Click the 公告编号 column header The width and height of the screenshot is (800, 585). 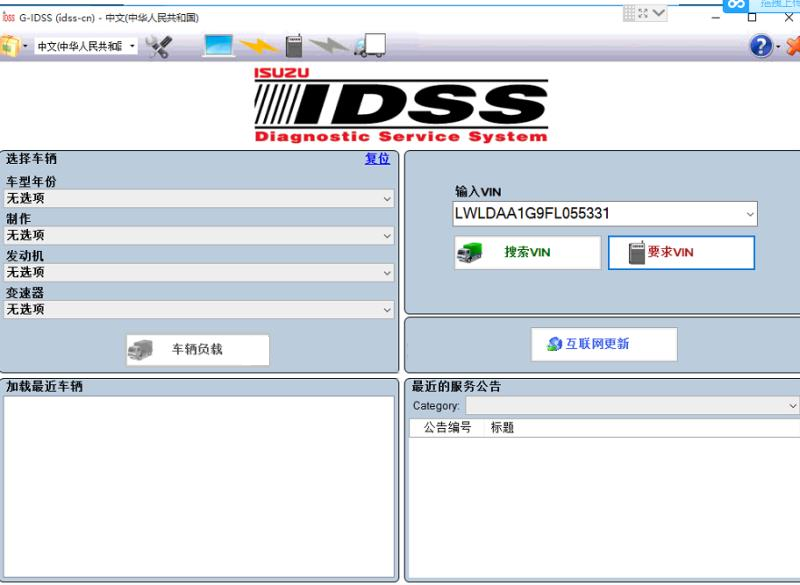tap(447, 427)
